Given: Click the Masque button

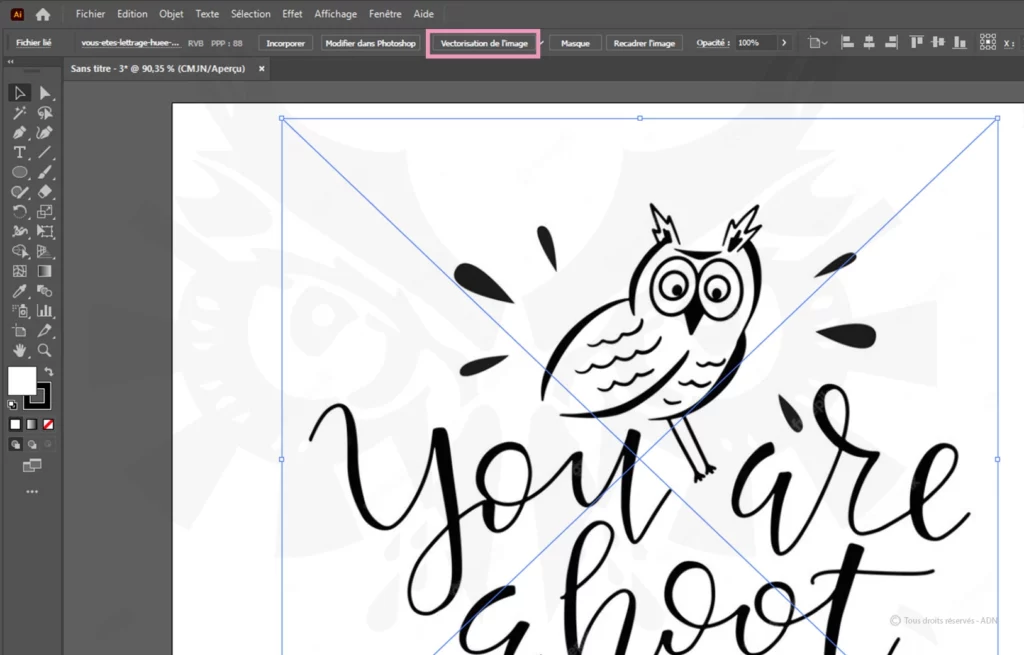Looking at the screenshot, I should click(575, 43).
